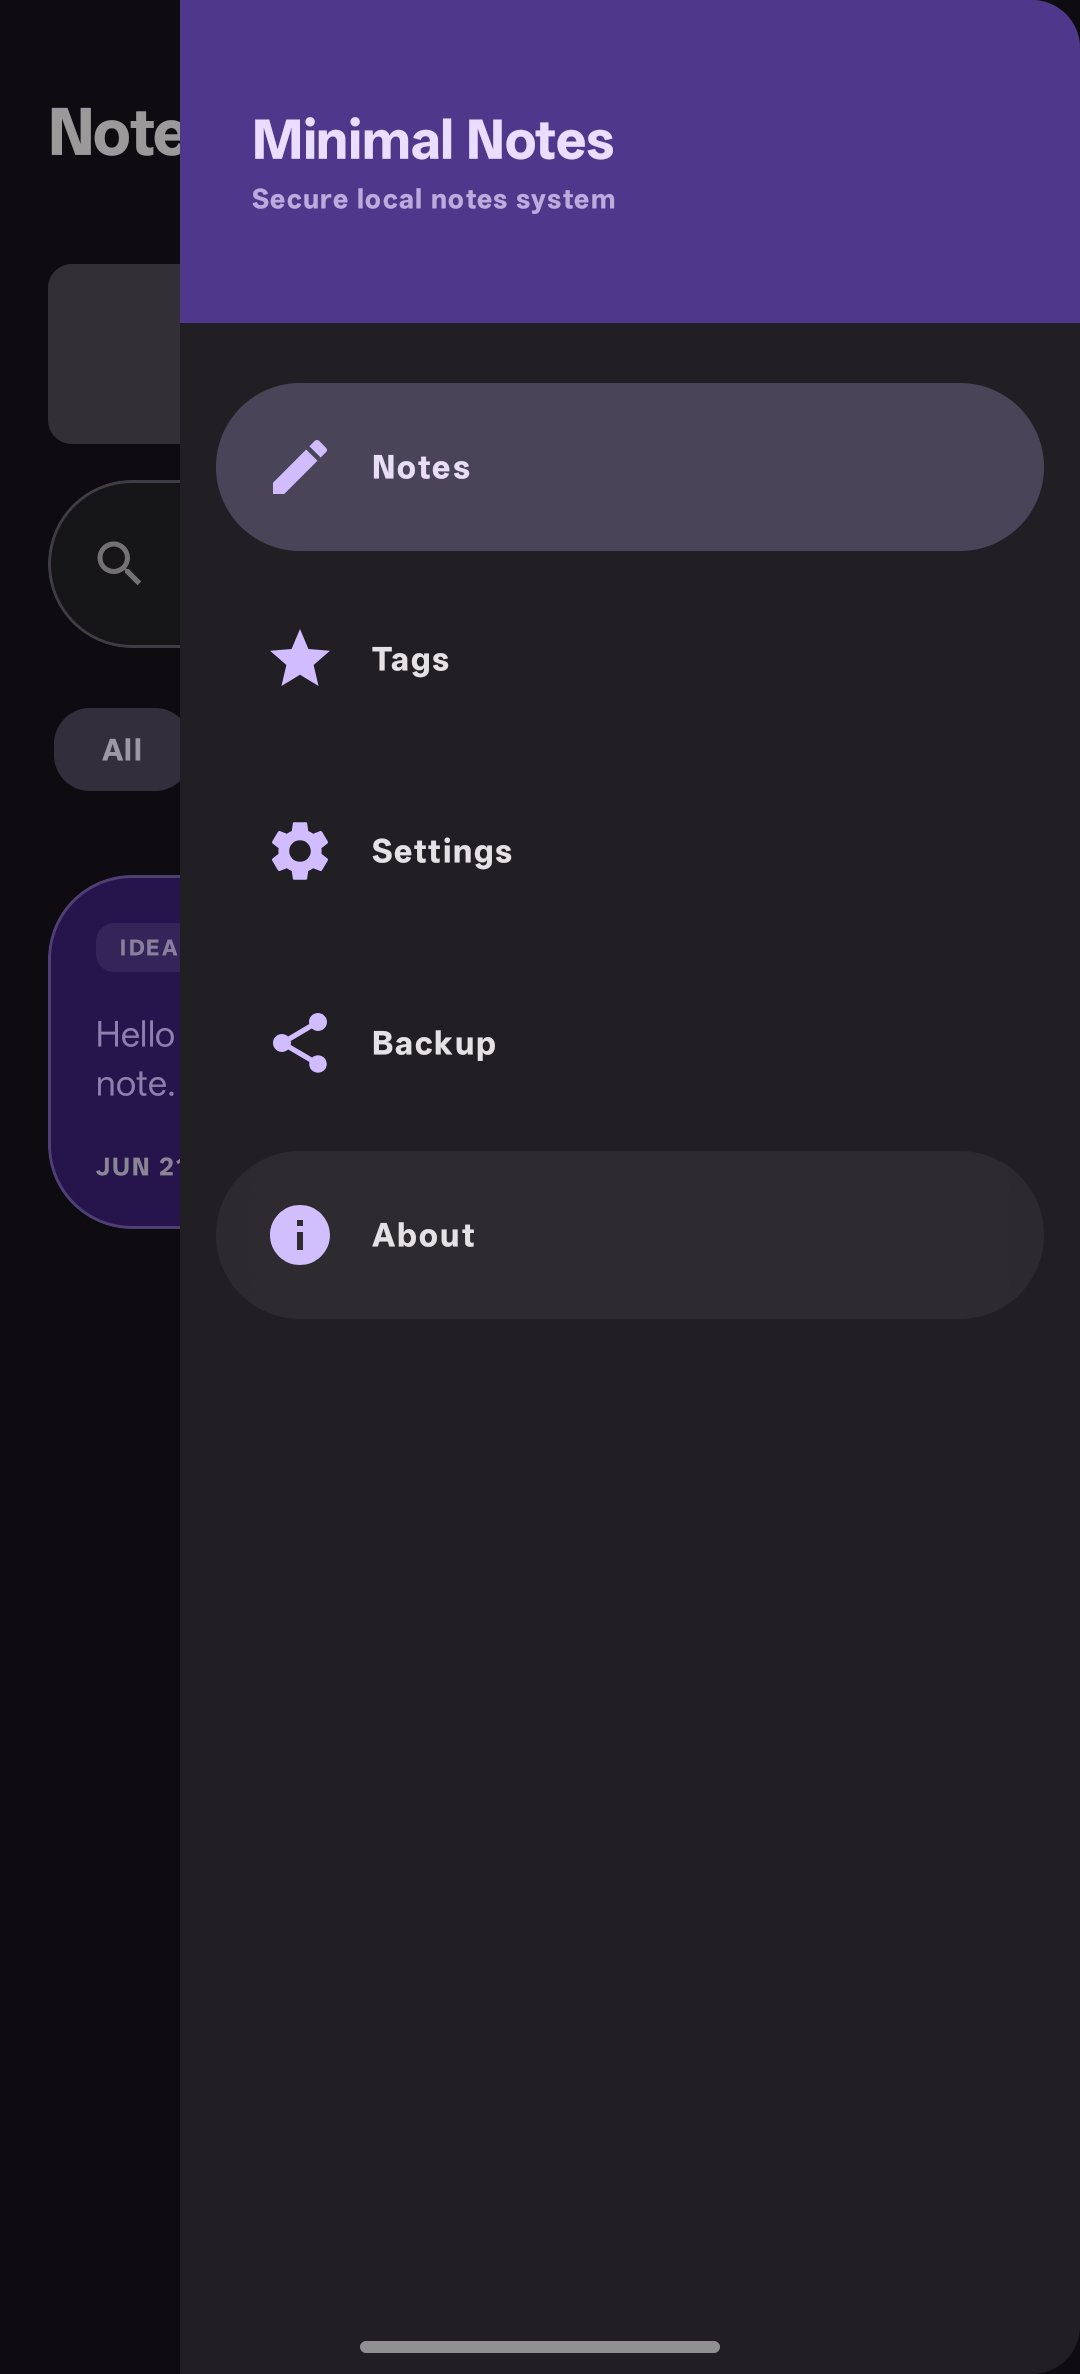This screenshot has height=2374, width=1080.
Task: Click the dimmed Notes page heading
Action: click(x=115, y=132)
